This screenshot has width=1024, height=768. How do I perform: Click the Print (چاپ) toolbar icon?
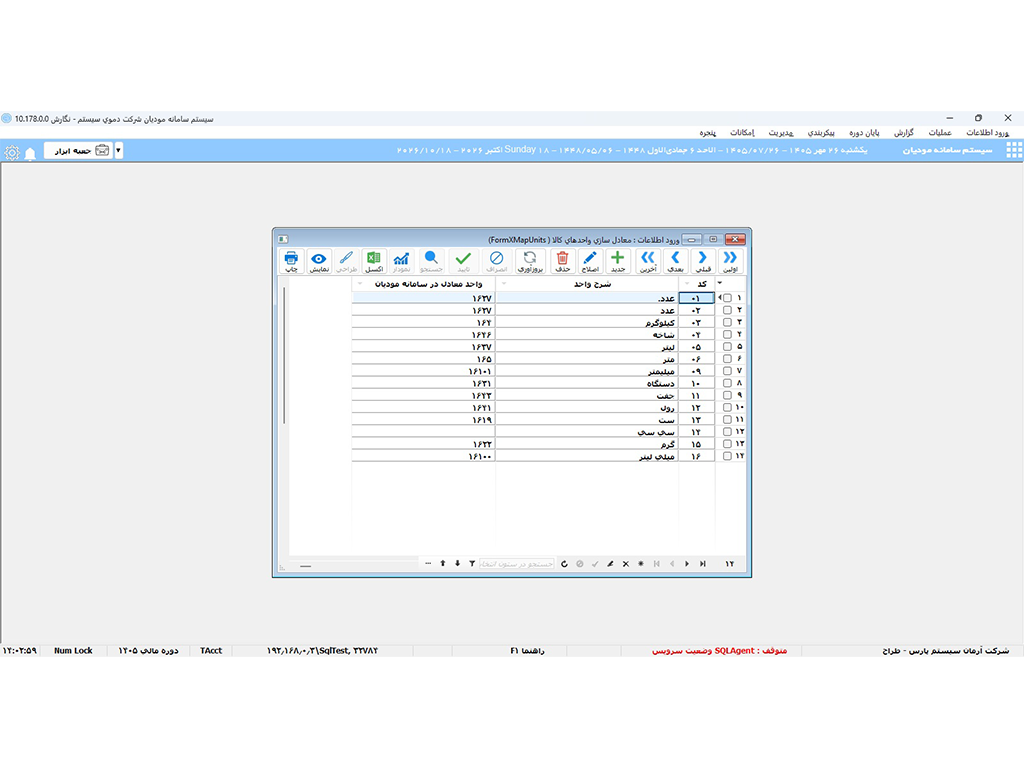(x=291, y=261)
